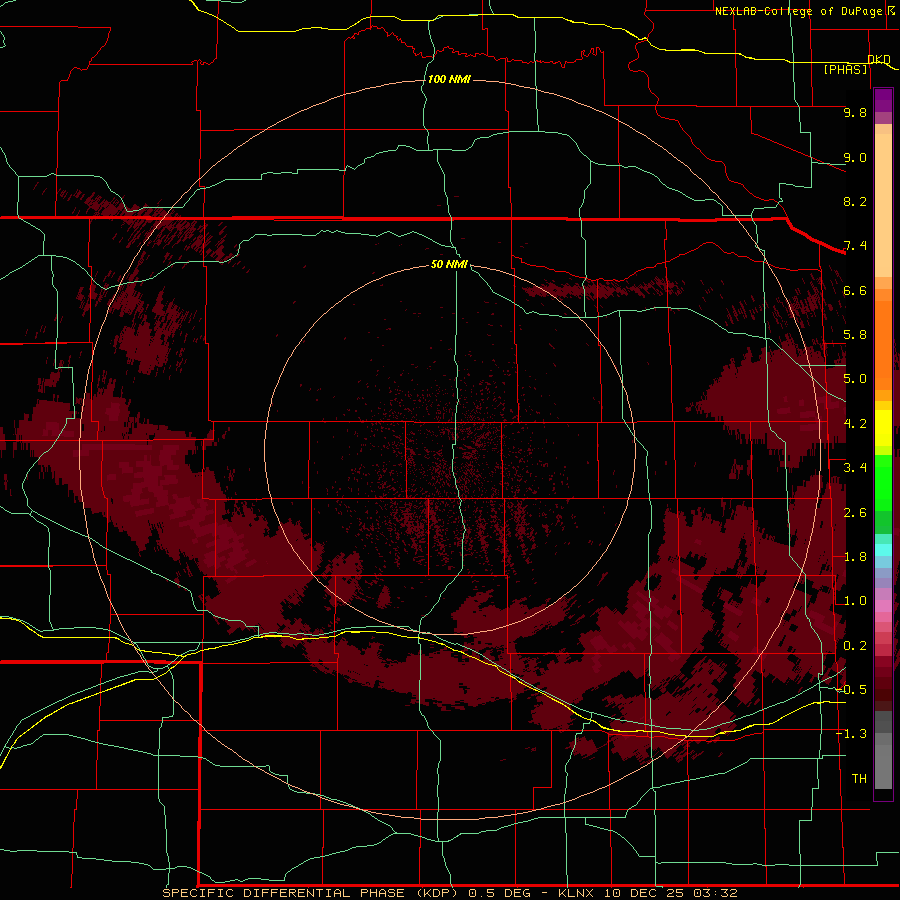Screen dimensions: 900x900
Task: Click the 8.2 value on the color scale
Action: click(x=855, y=201)
